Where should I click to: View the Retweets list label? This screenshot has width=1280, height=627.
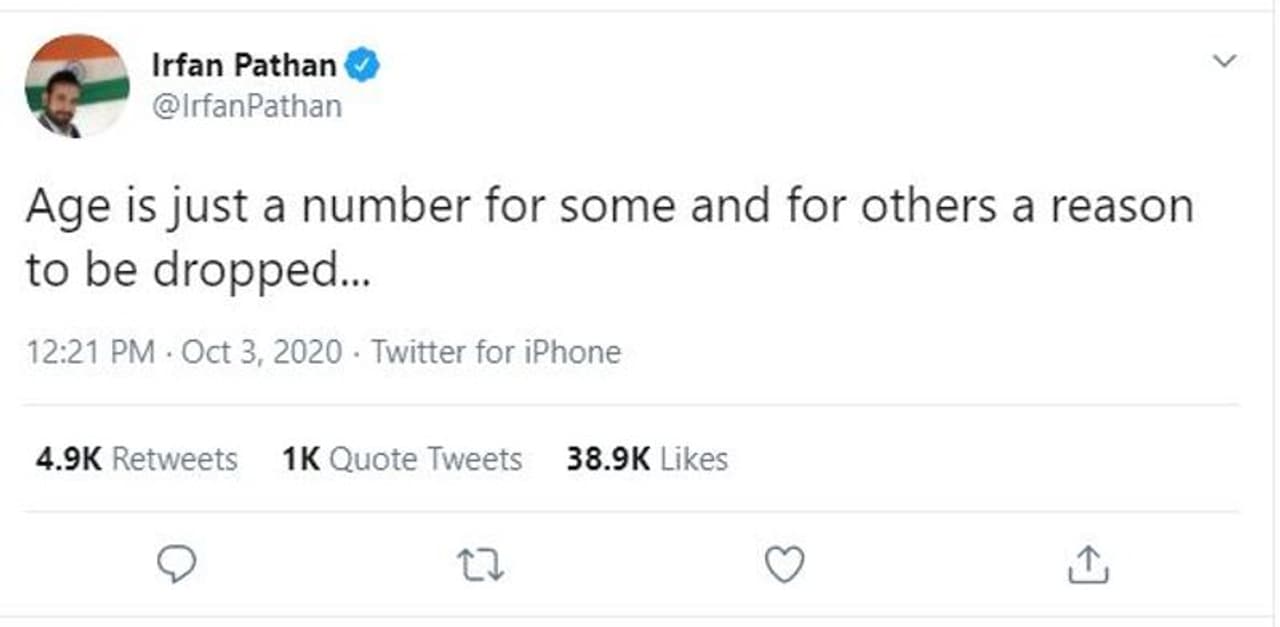[x=174, y=459]
